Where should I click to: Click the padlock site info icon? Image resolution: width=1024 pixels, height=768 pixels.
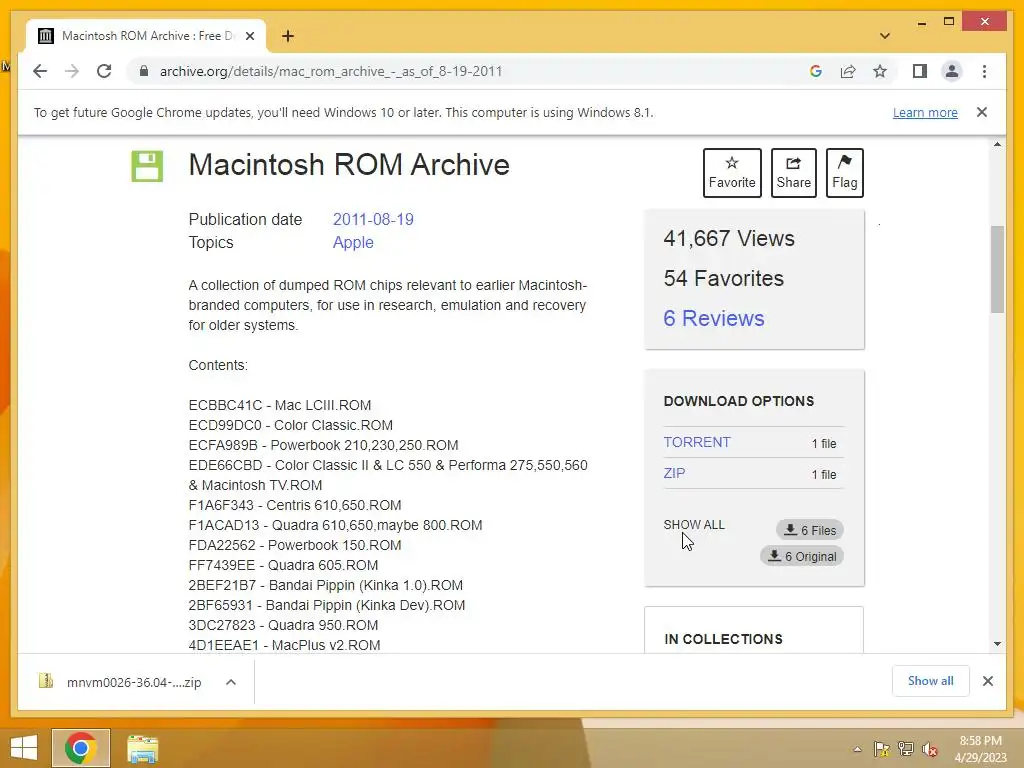click(144, 71)
